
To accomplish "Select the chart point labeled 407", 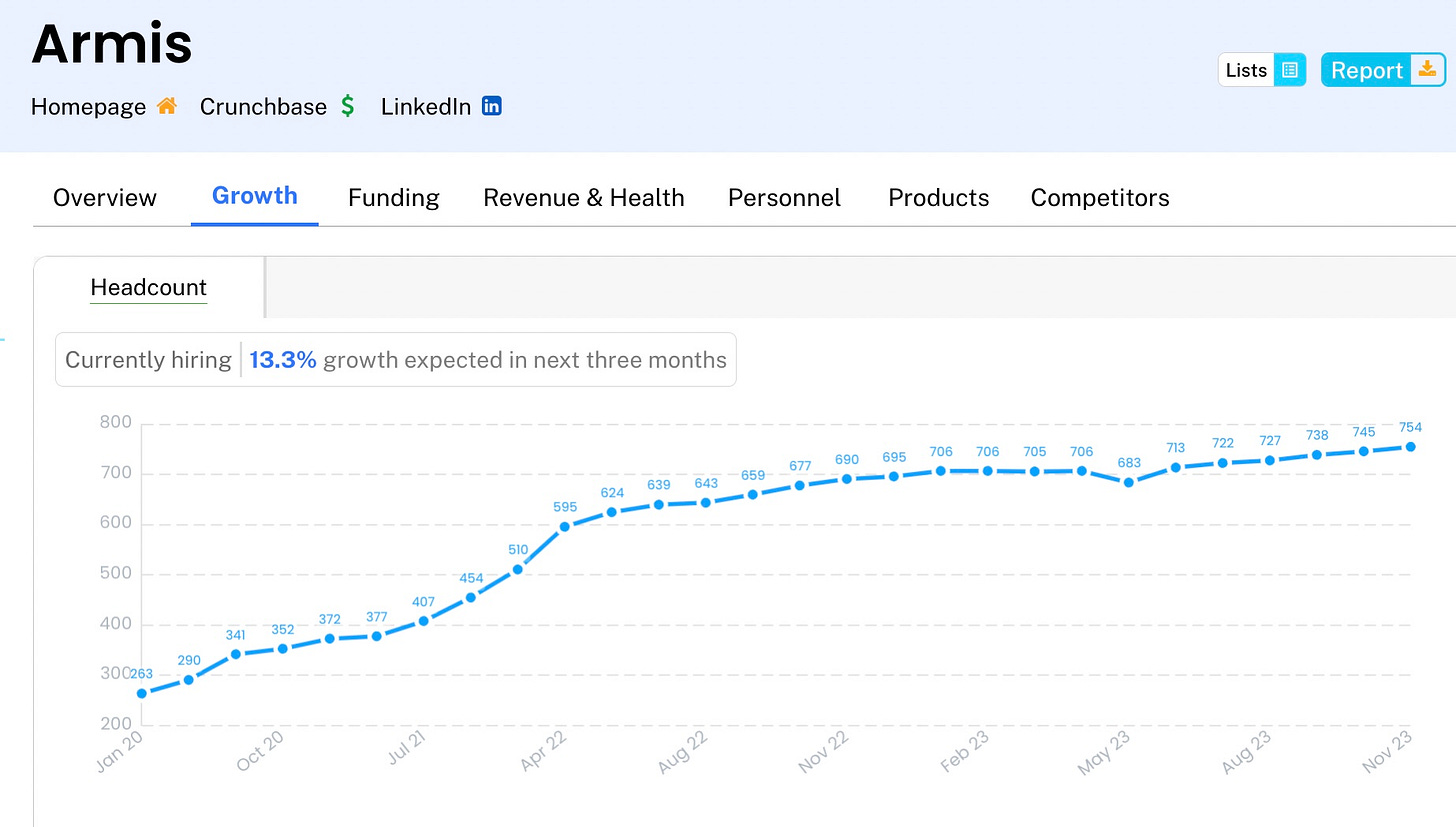I will [x=424, y=620].
